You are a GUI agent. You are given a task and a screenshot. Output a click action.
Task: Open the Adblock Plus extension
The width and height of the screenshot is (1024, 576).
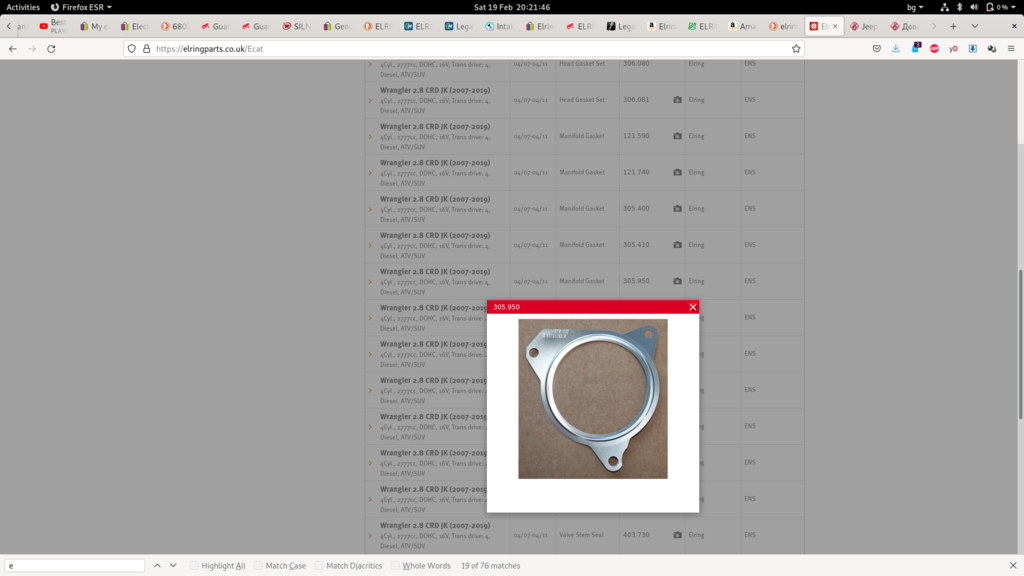pos(935,49)
